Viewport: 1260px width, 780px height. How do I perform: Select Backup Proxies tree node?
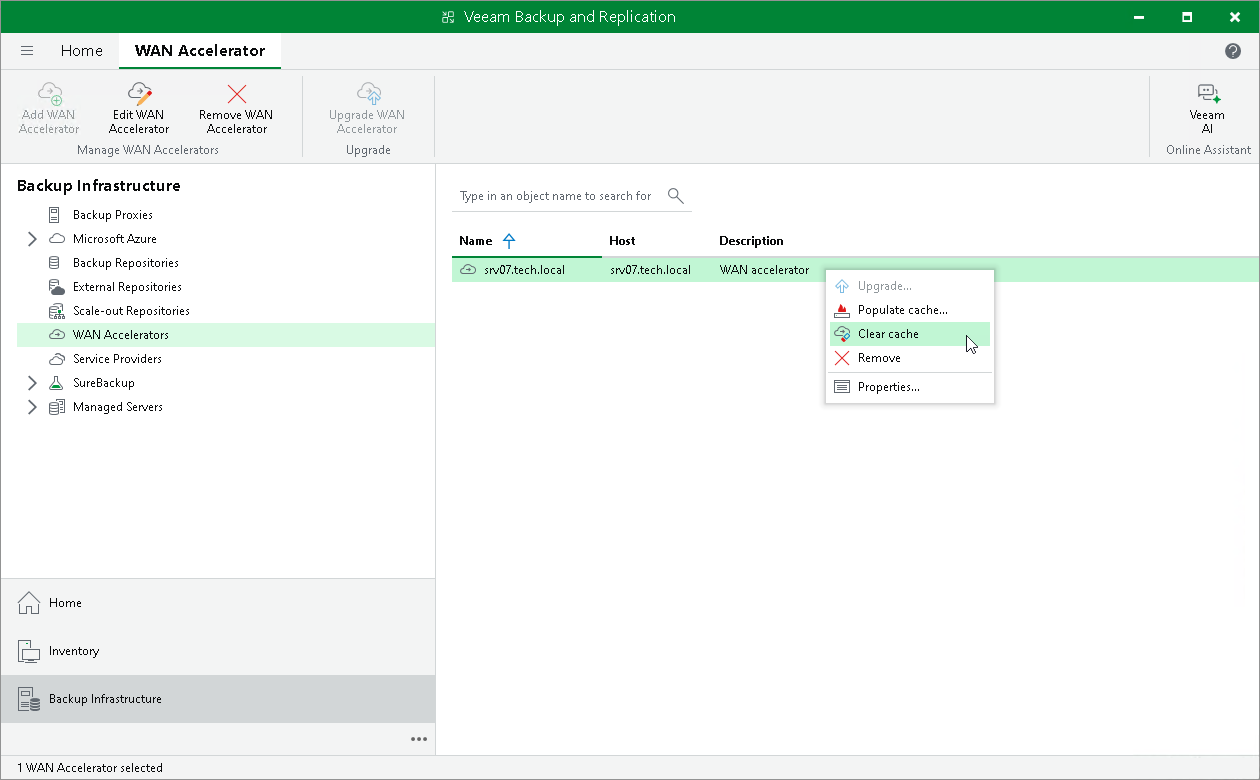(x=113, y=215)
